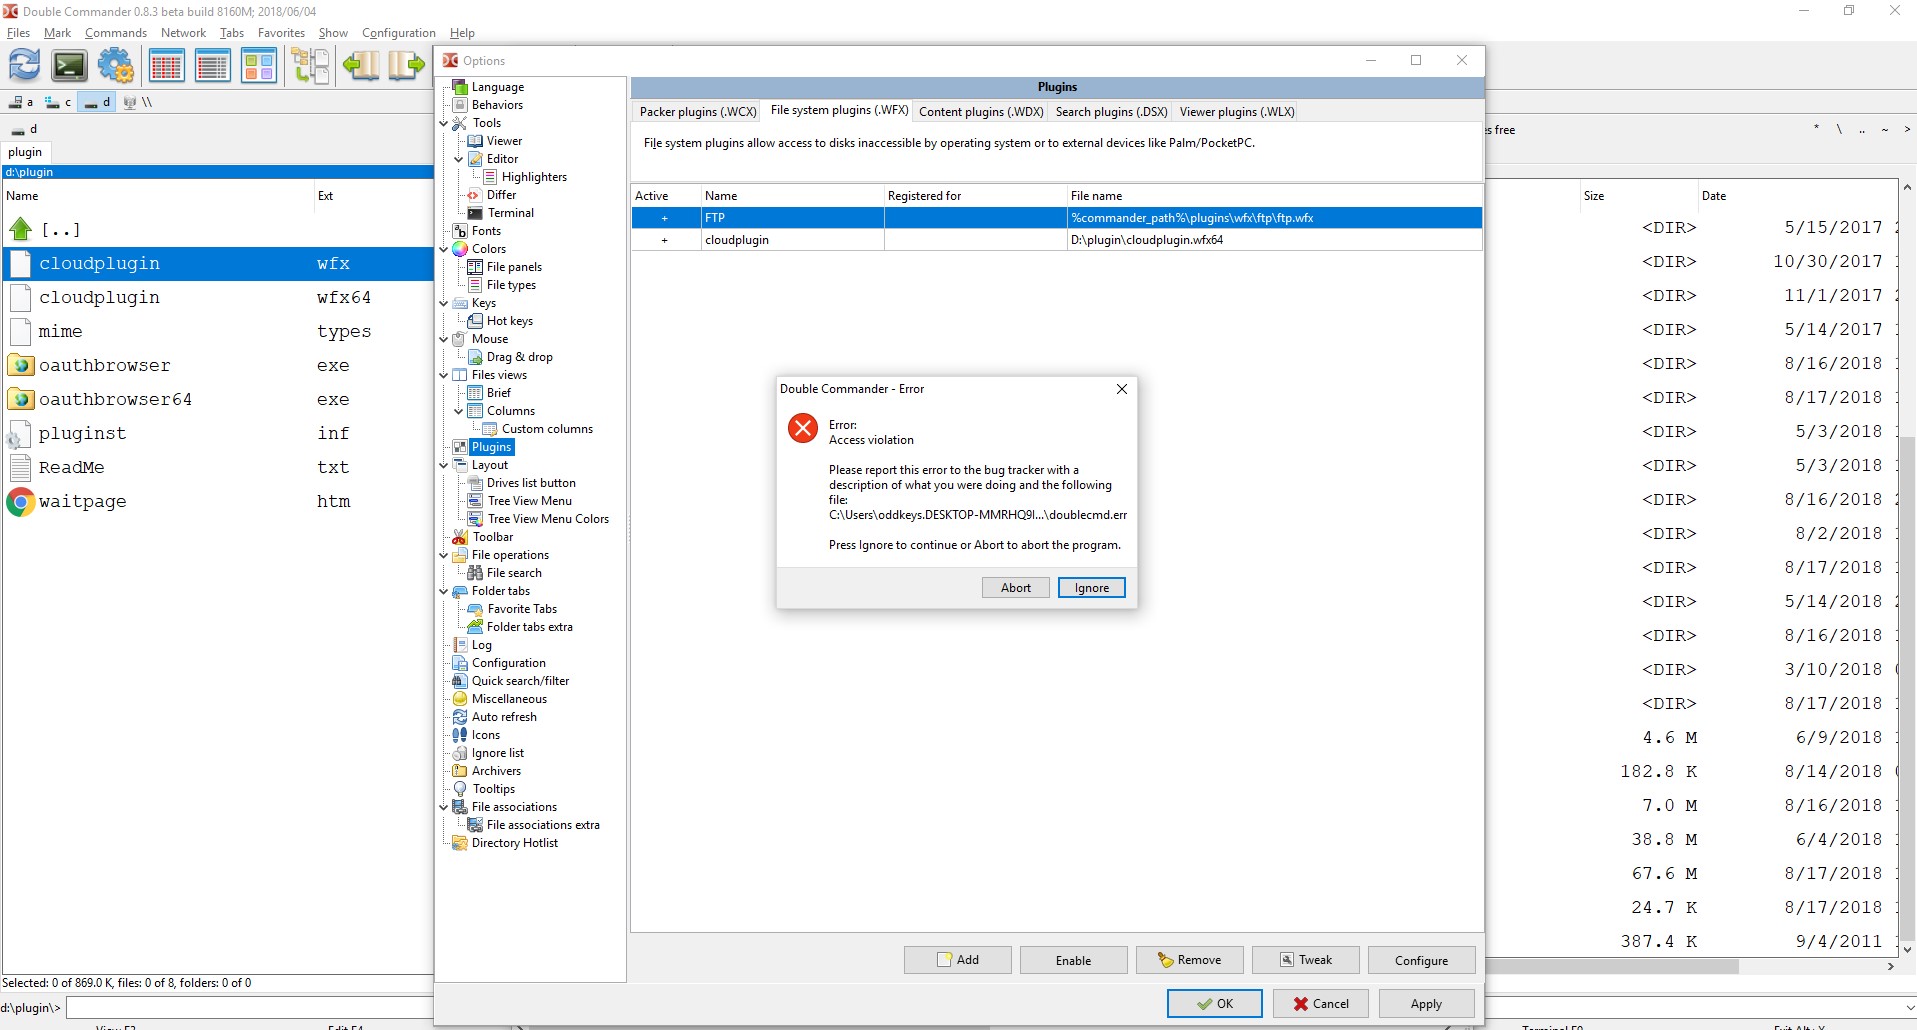Click the go-to-parent up arrow icon
The height and width of the screenshot is (1030, 1917).
[x=21, y=229]
